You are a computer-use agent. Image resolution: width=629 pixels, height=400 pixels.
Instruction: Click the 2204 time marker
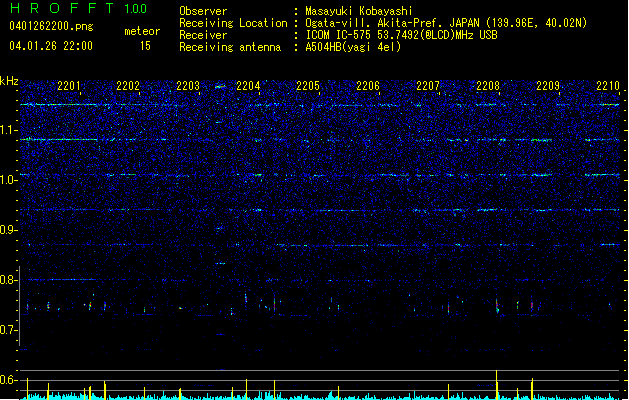248,85
